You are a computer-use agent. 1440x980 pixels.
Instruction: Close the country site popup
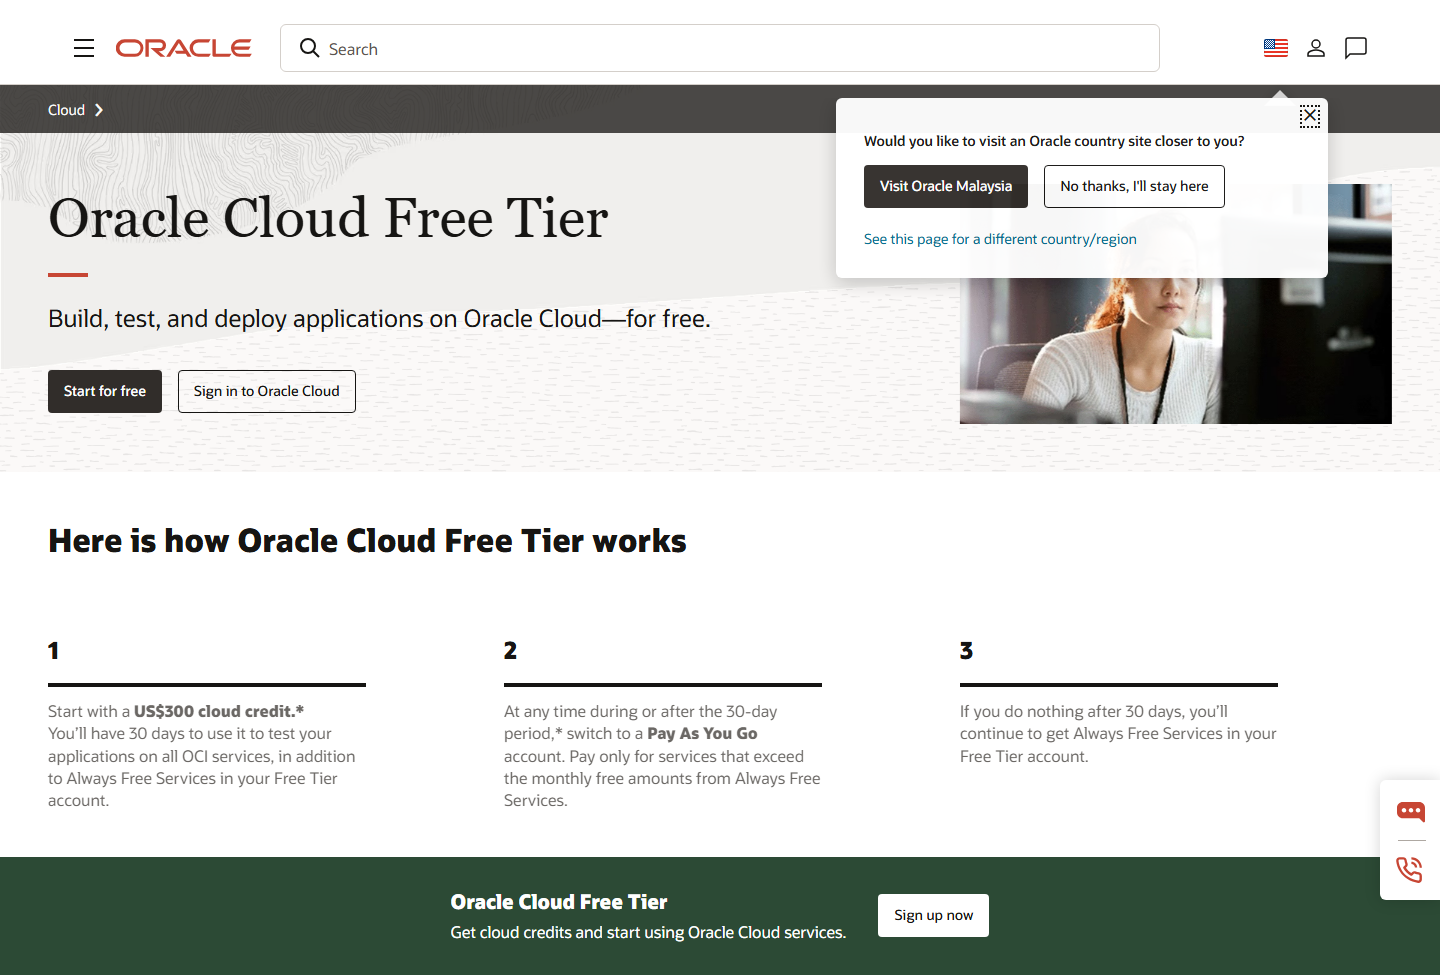point(1310,116)
